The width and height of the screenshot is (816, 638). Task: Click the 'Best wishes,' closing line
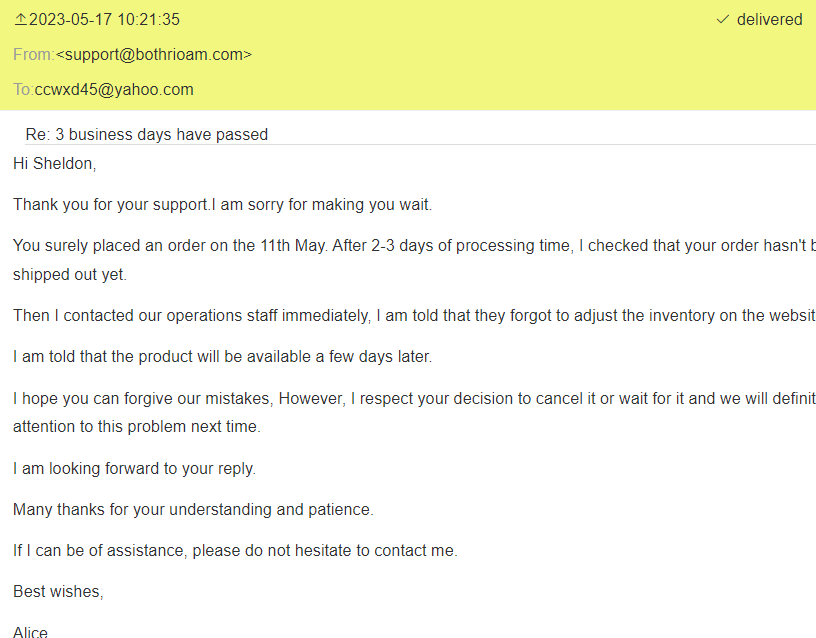point(58,591)
